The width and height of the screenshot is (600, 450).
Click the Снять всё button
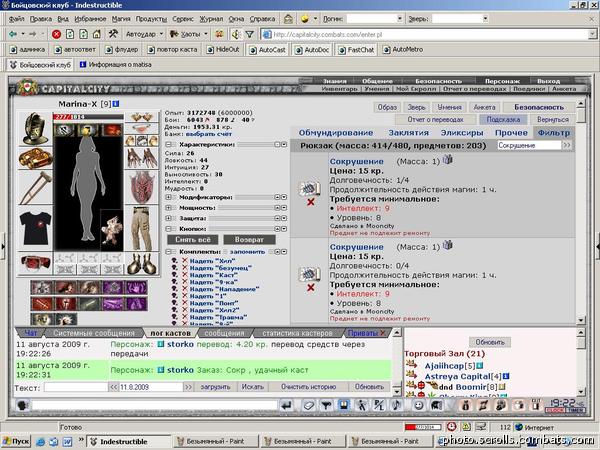tap(192, 240)
